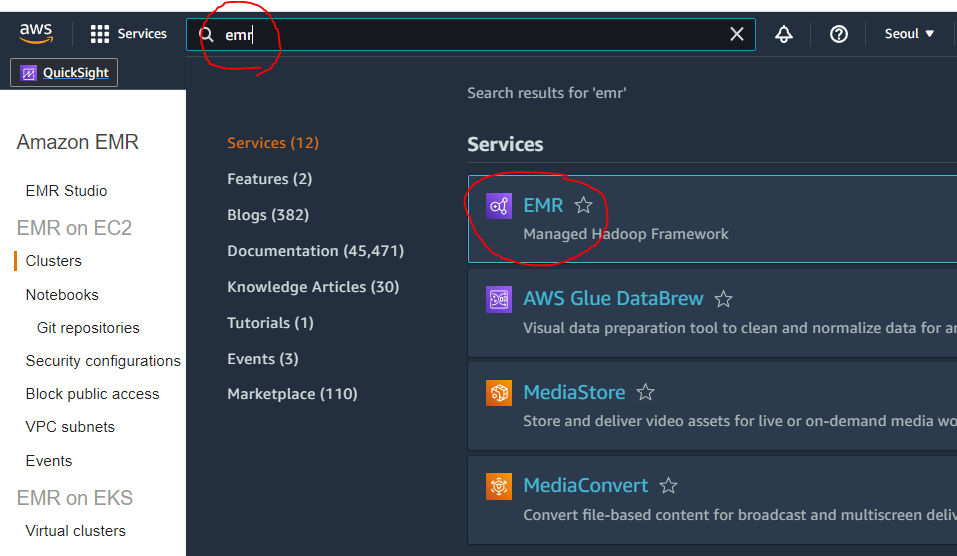Click the AWS Glue DataBrew icon
This screenshot has height=556, width=957.
[x=499, y=299]
